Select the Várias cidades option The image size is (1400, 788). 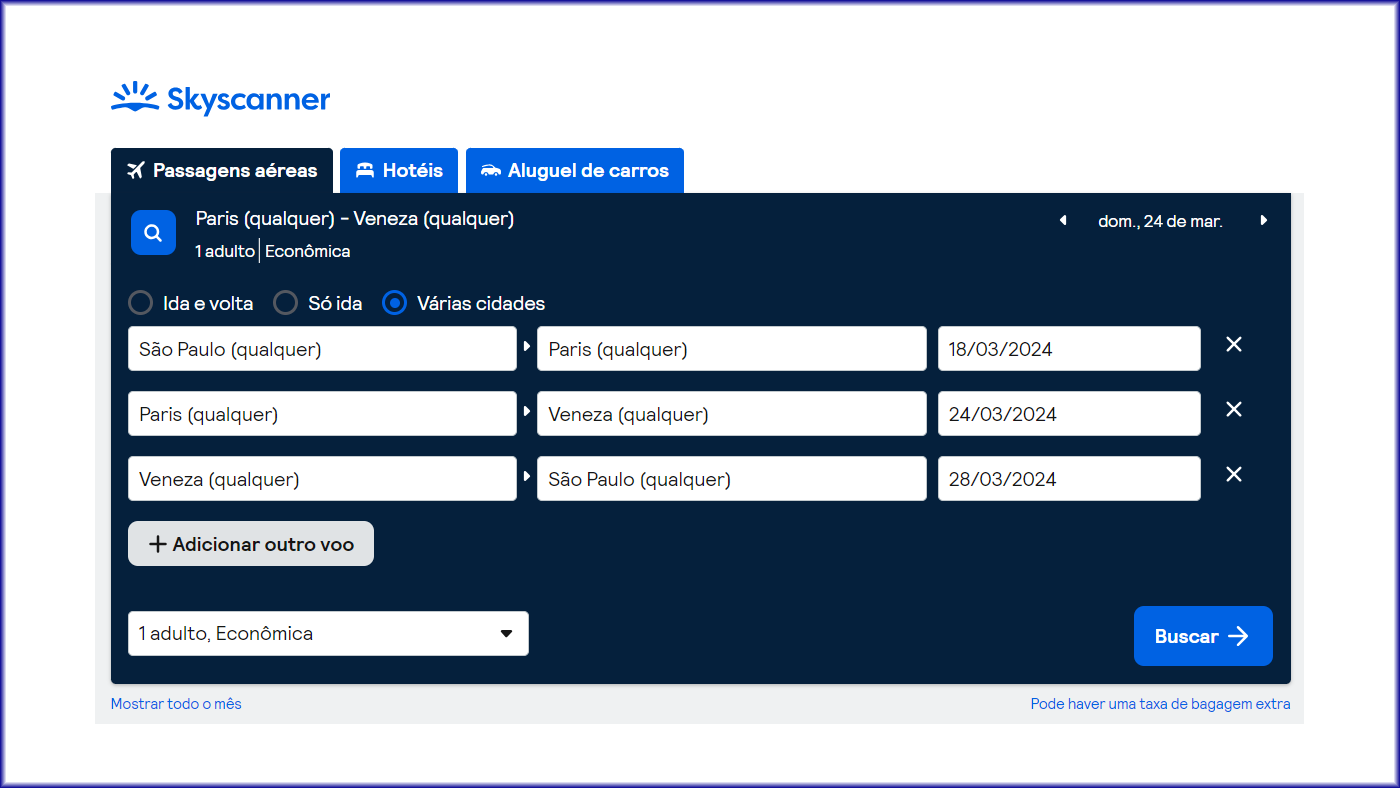[x=395, y=303]
